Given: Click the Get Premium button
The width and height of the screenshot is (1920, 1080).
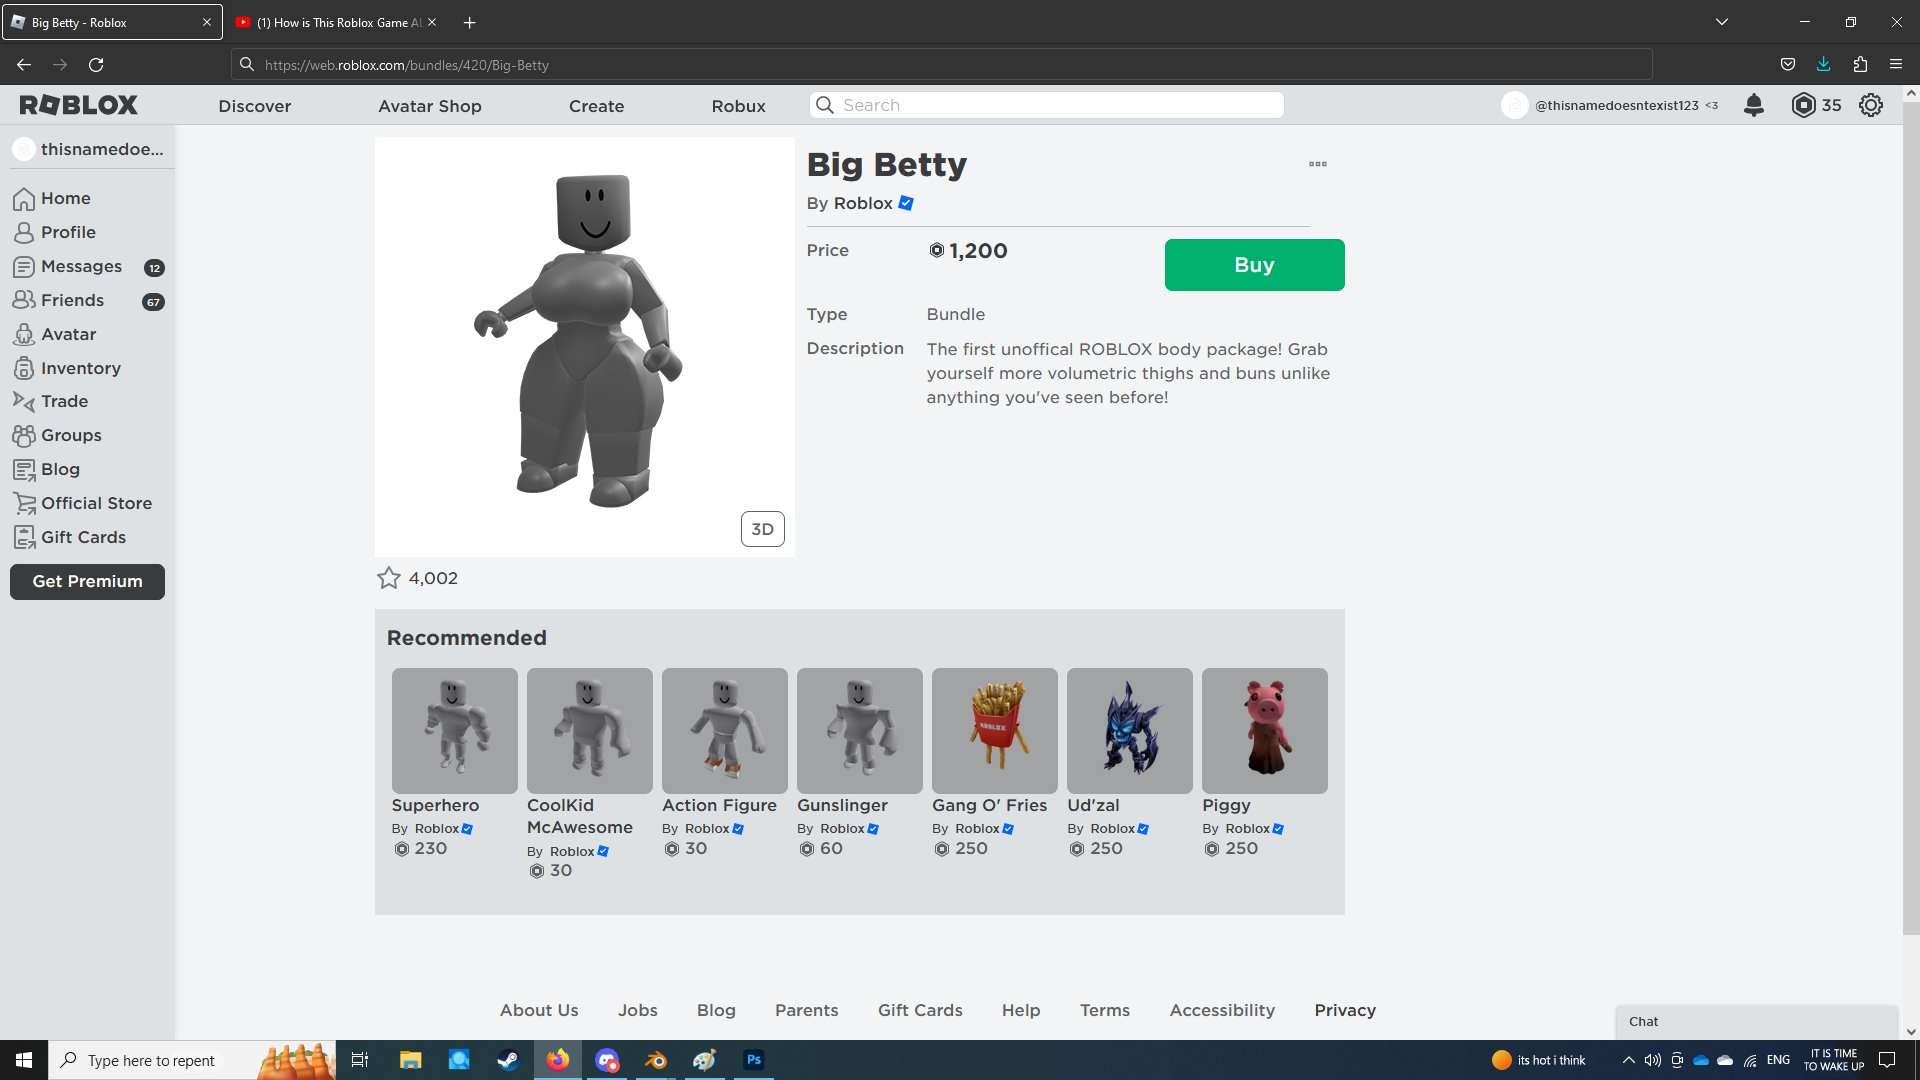Looking at the screenshot, I should pos(87,581).
